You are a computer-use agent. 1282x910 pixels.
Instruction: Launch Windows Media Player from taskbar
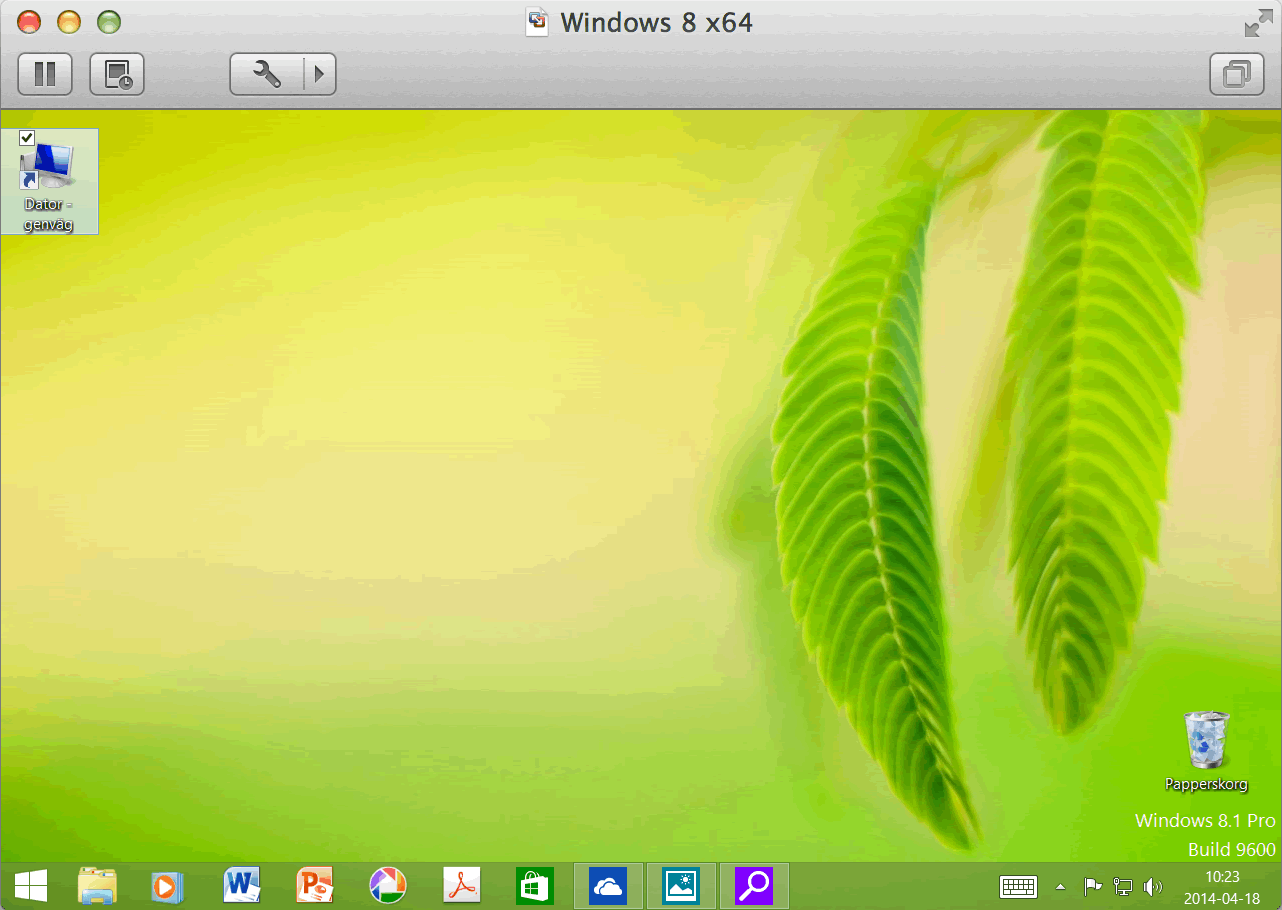pyautogui.click(x=167, y=886)
